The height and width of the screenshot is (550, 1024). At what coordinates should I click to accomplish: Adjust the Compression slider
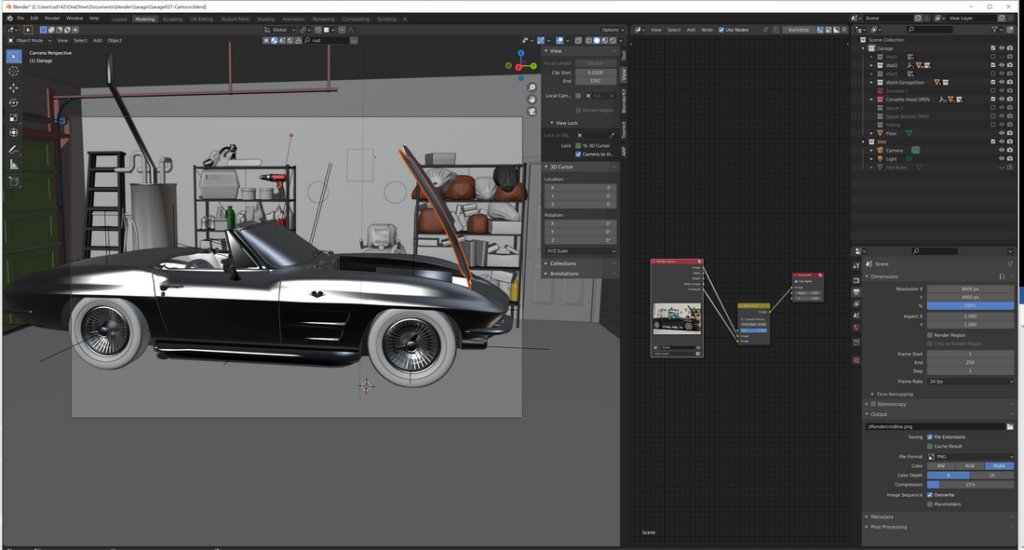[x=970, y=485]
